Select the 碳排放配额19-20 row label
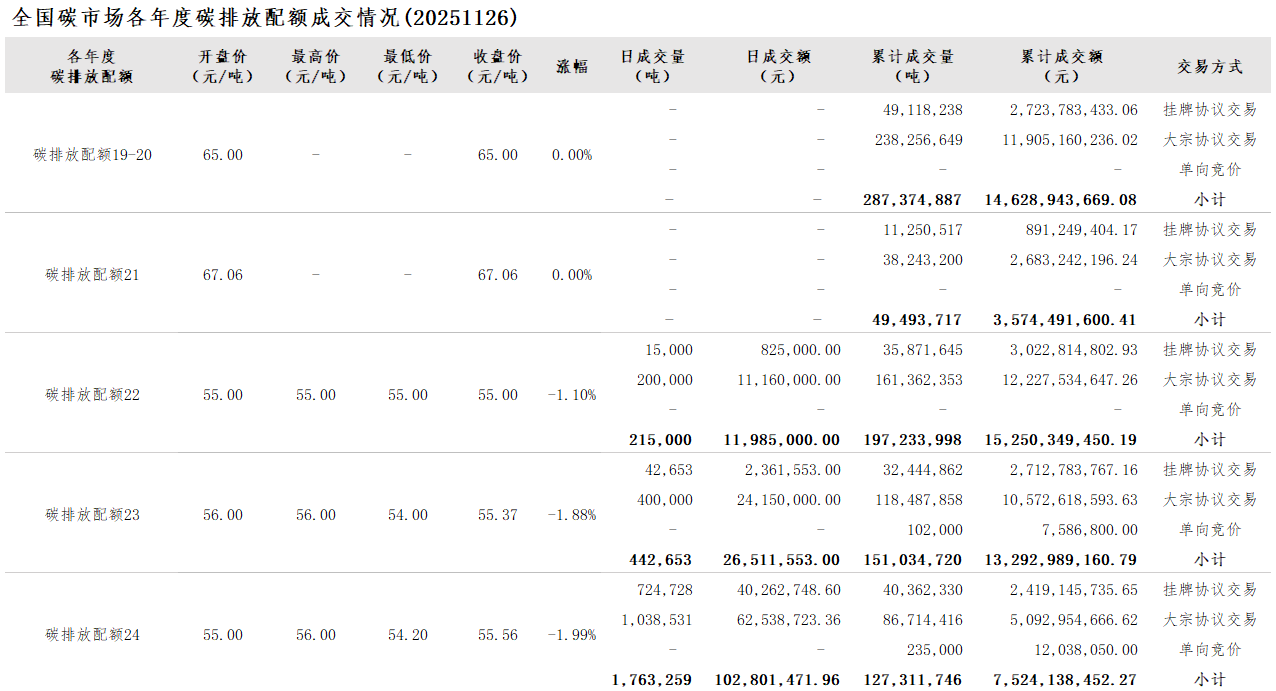This screenshot has width=1276, height=691. (x=93, y=155)
